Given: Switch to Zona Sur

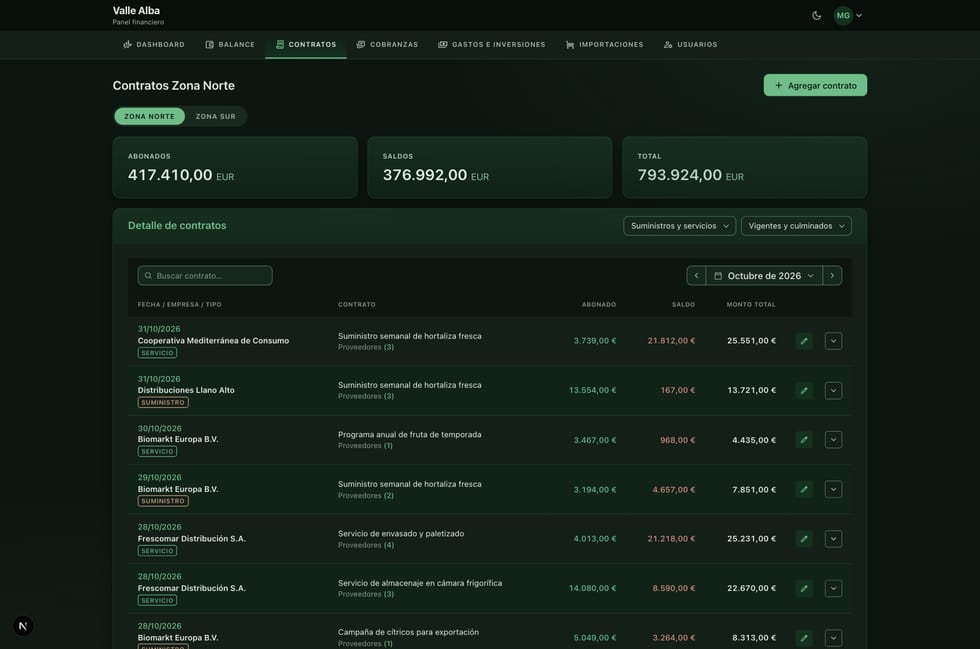Looking at the screenshot, I should [x=216, y=116].
